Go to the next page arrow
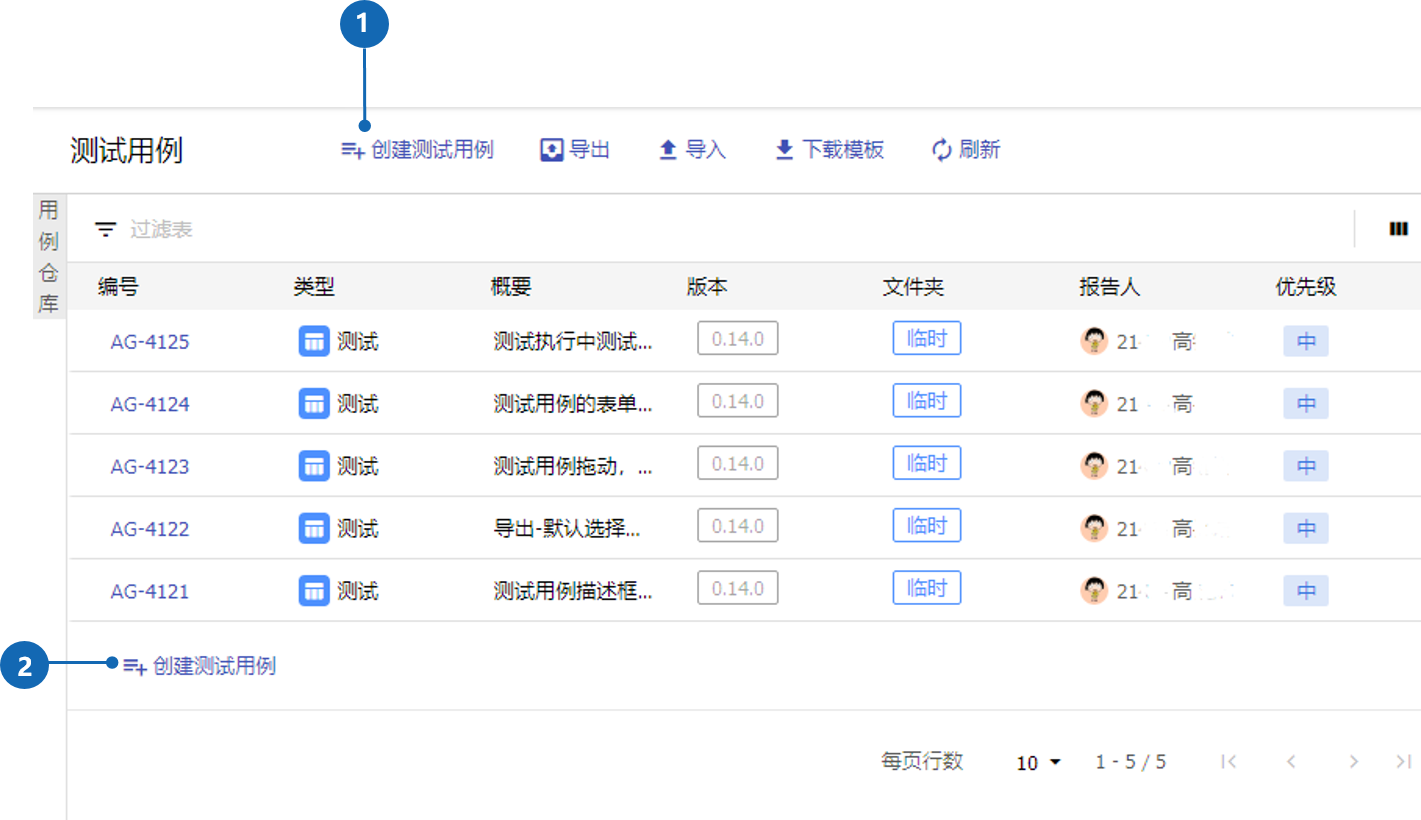The height and width of the screenshot is (820, 1421). click(x=1353, y=762)
